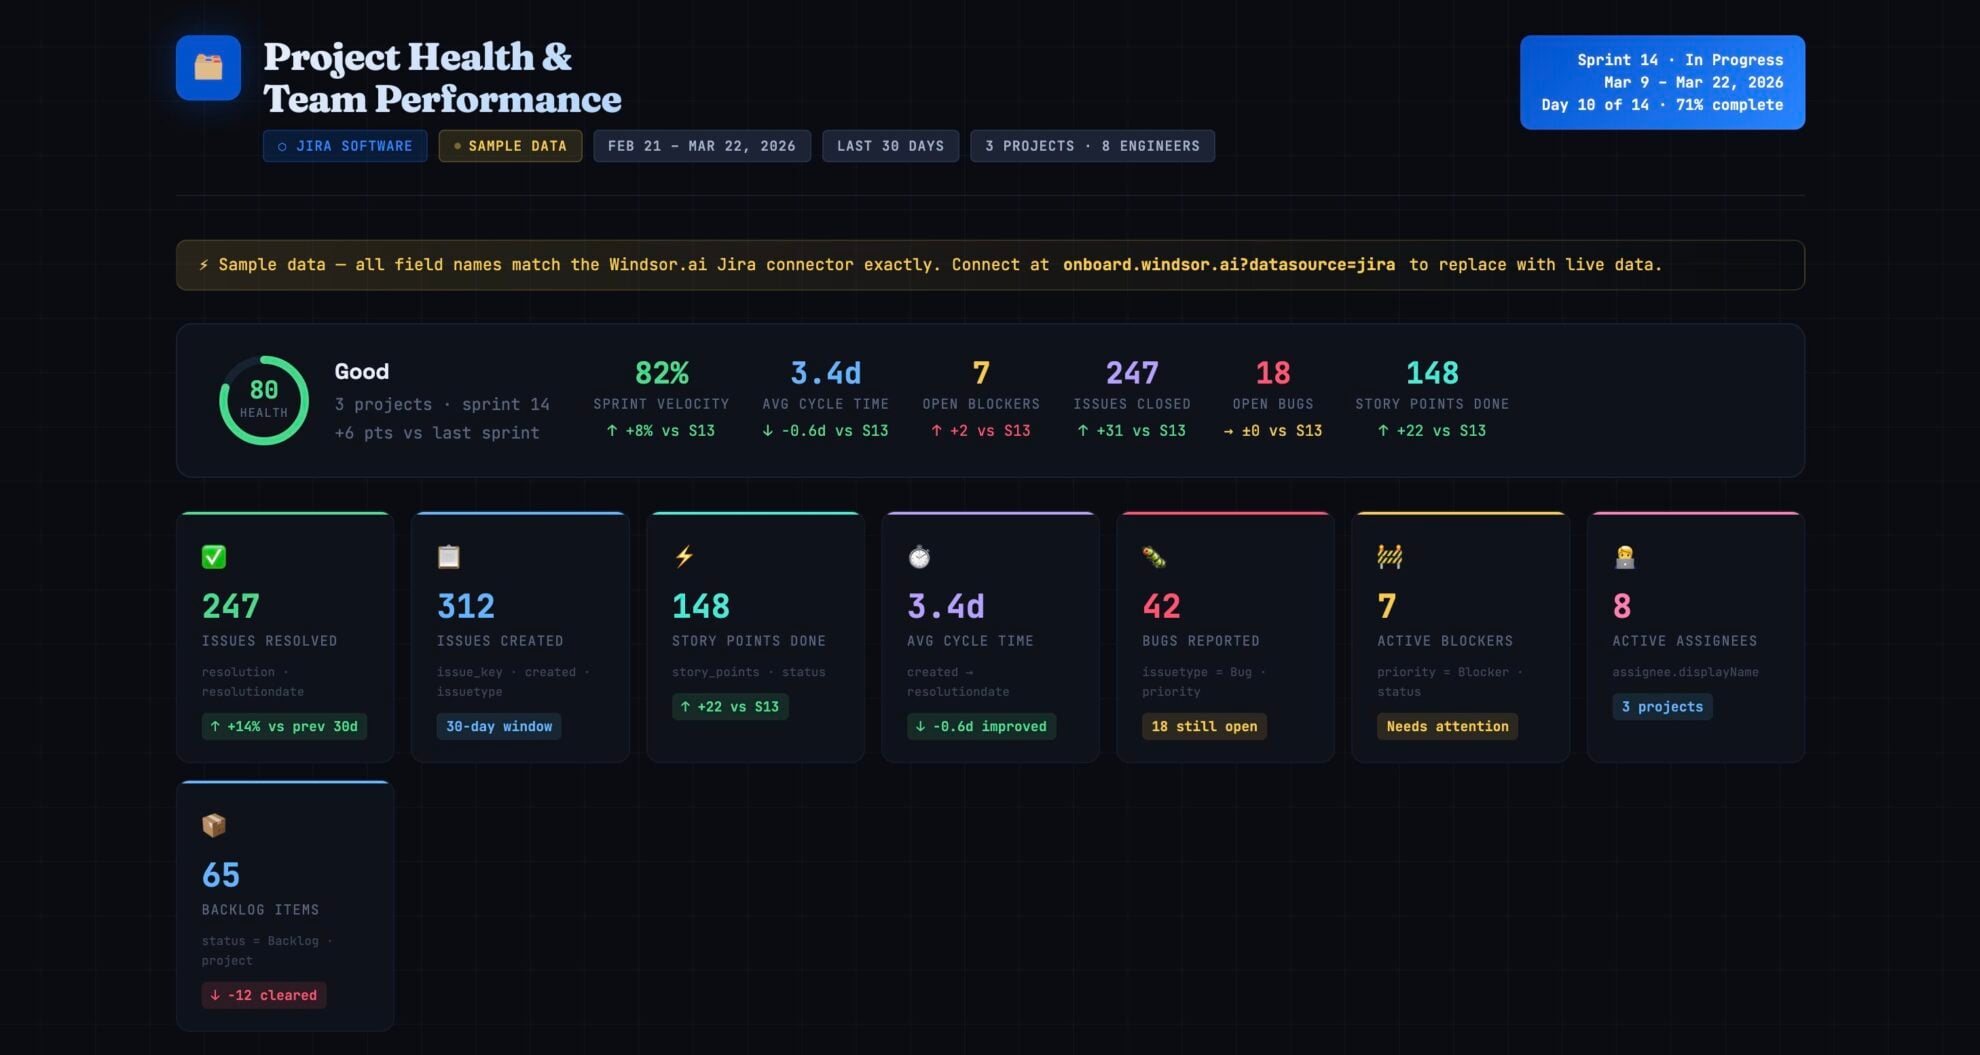Click the -0.6d vs S13 cycle time change
The width and height of the screenshot is (1980, 1055).
pos(825,431)
